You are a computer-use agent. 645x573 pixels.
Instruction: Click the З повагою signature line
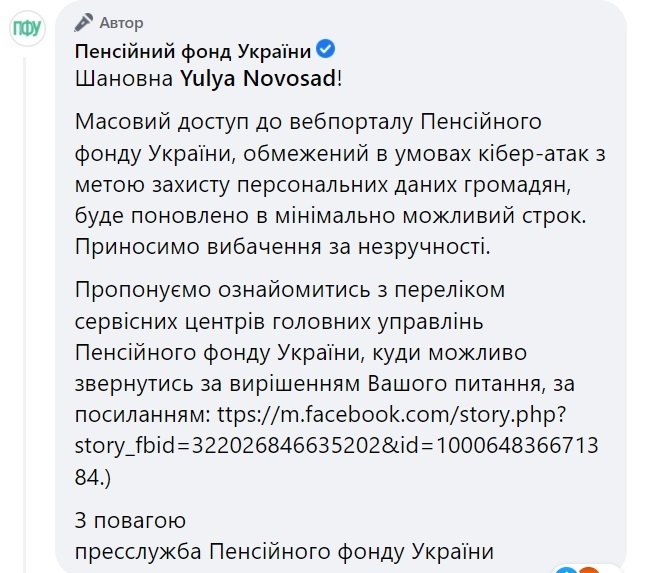(x=130, y=520)
